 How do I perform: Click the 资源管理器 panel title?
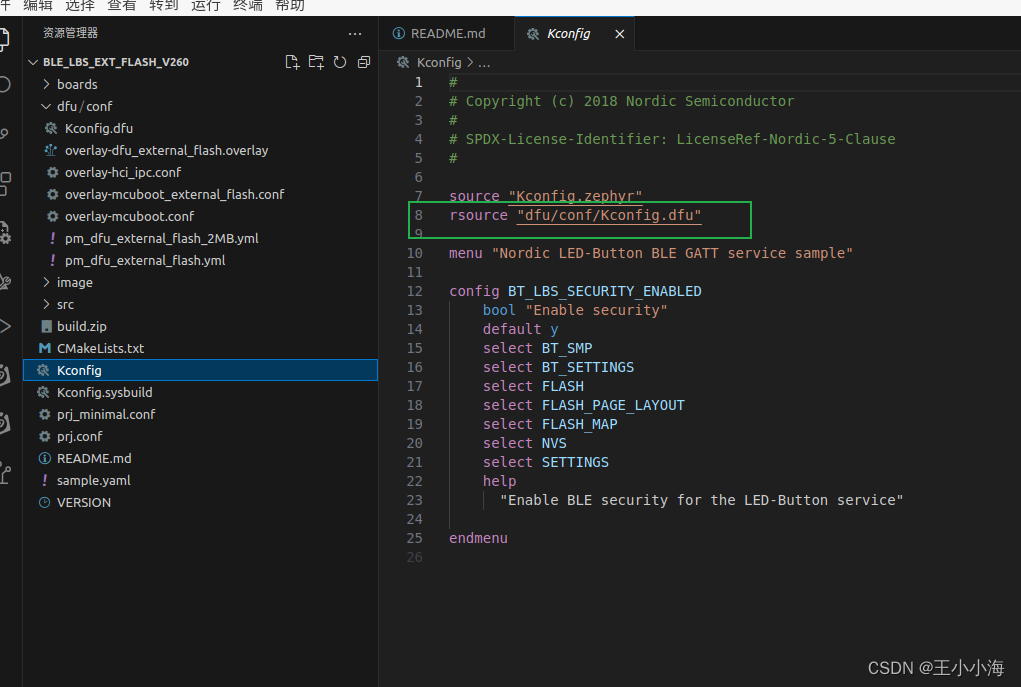pyautogui.click(x=70, y=33)
